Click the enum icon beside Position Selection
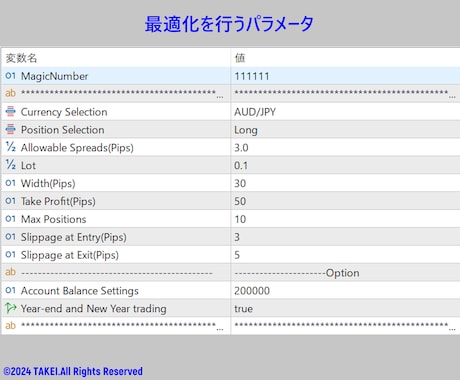The width and height of the screenshot is (460, 380). [x=10, y=129]
